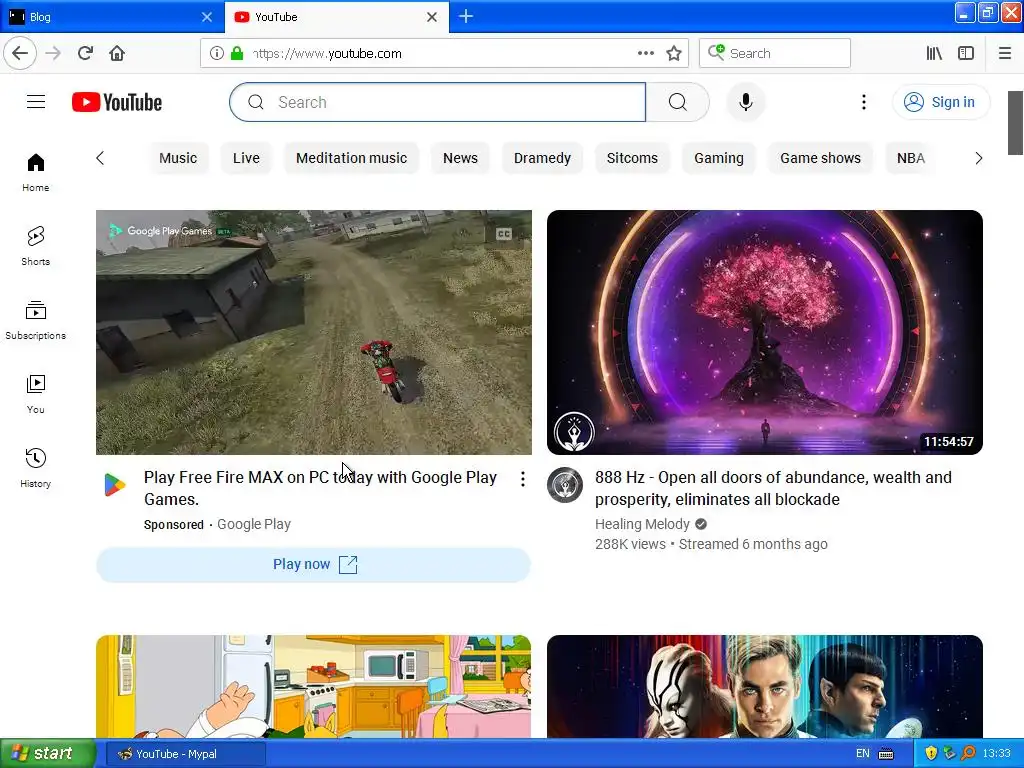Open Subscriptions in the sidebar
Viewport: 1024px width, 768px height.
tap(35, 320)
